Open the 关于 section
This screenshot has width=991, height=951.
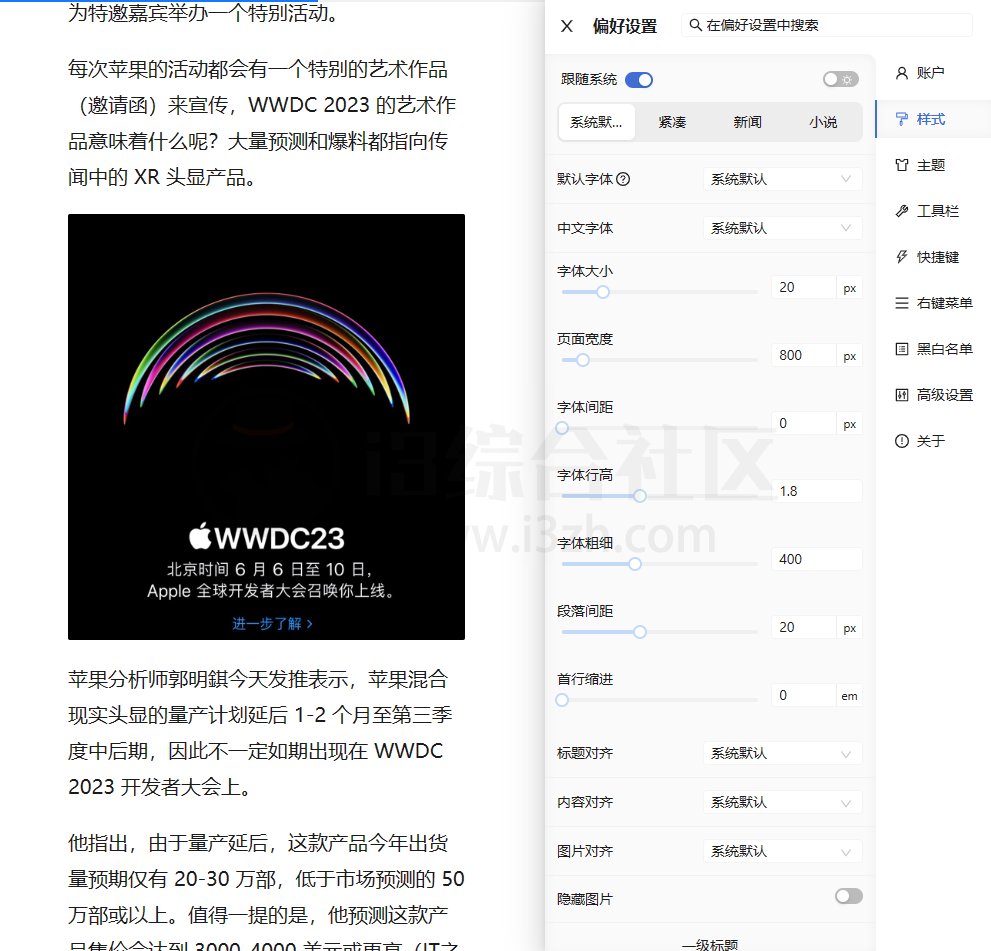tap(933, 441)
